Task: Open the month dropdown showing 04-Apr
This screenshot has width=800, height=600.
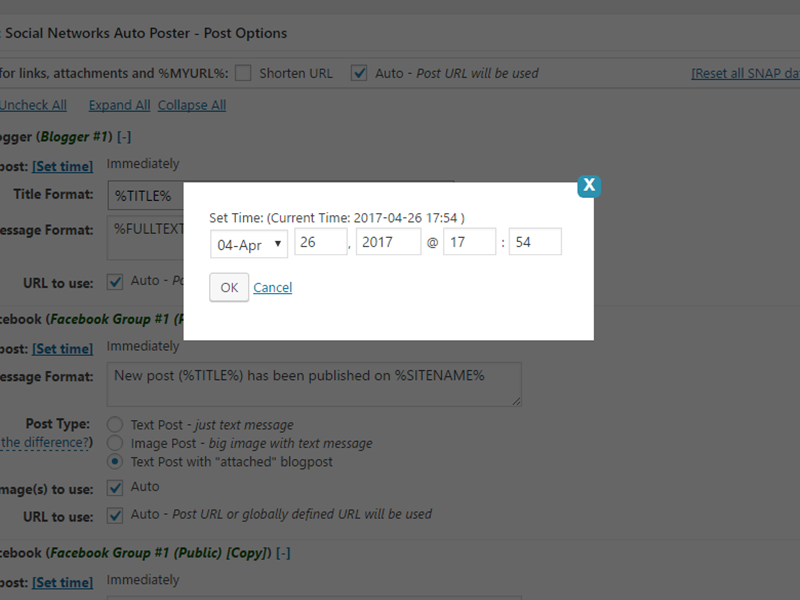Action: [x=249, y=243]
